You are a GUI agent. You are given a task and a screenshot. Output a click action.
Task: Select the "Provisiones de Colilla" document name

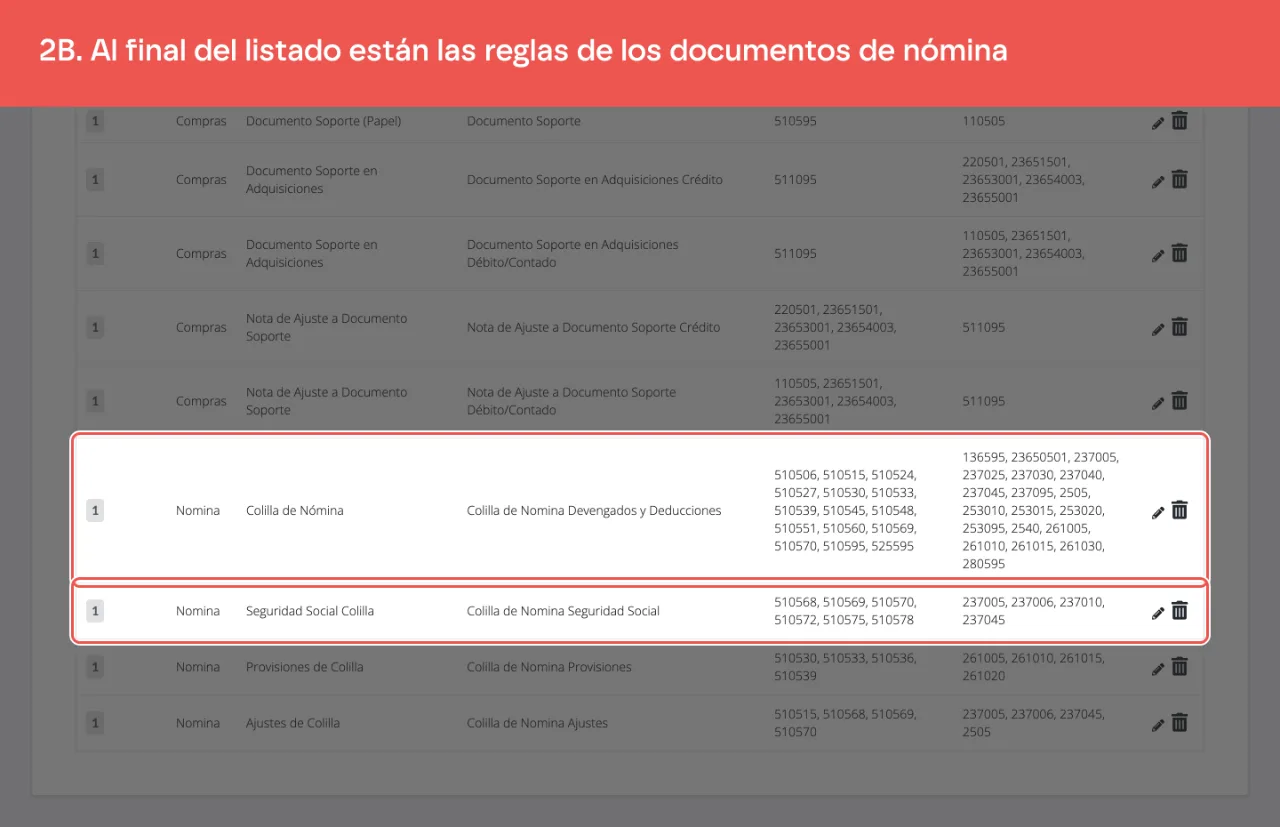(x=305, y=667)
